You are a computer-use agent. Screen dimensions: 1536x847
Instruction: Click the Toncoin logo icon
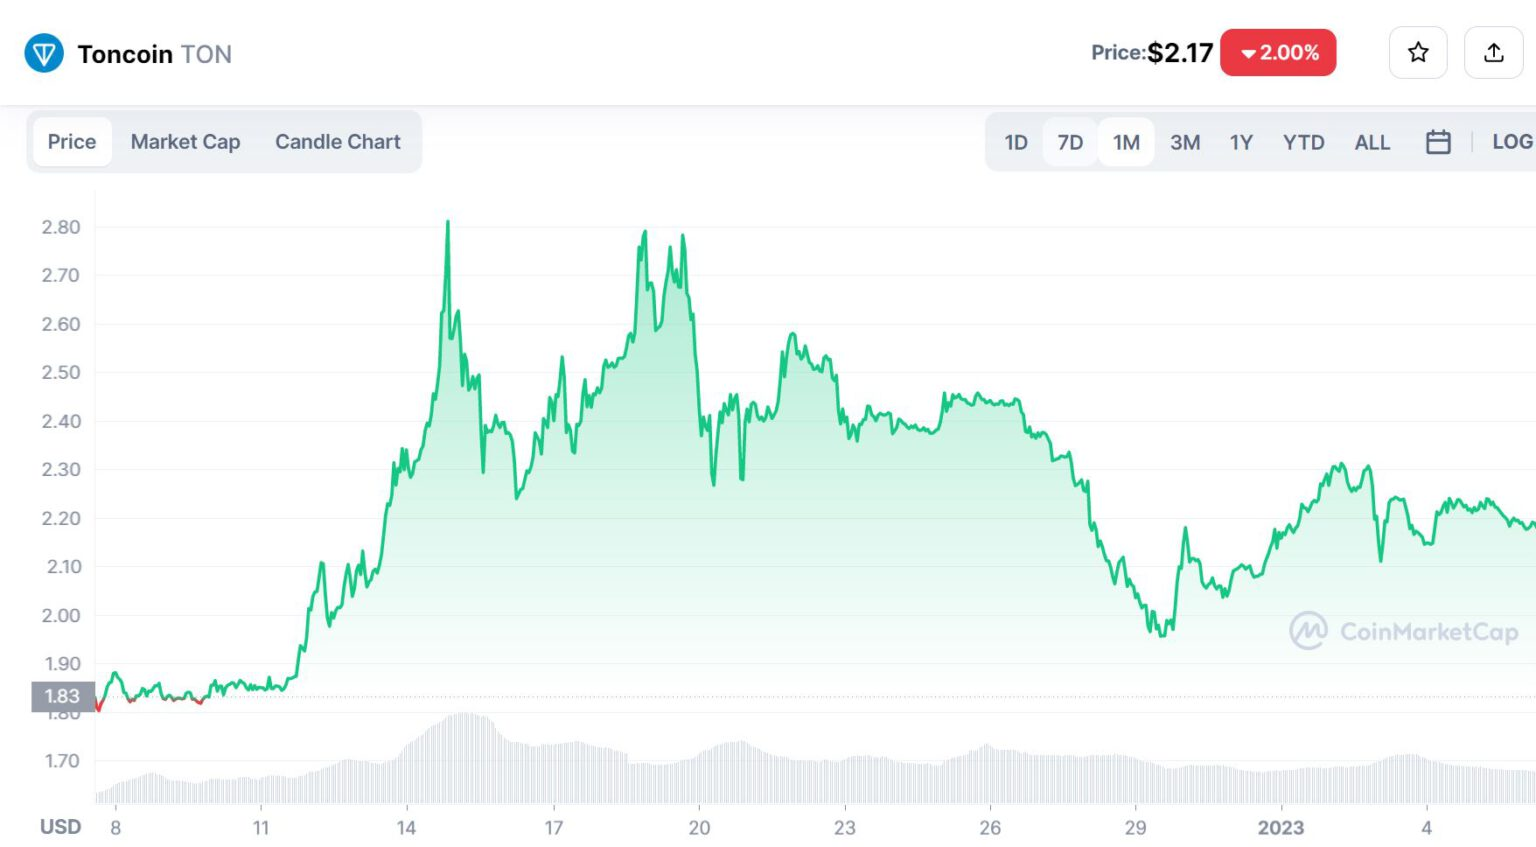(44, 53)
